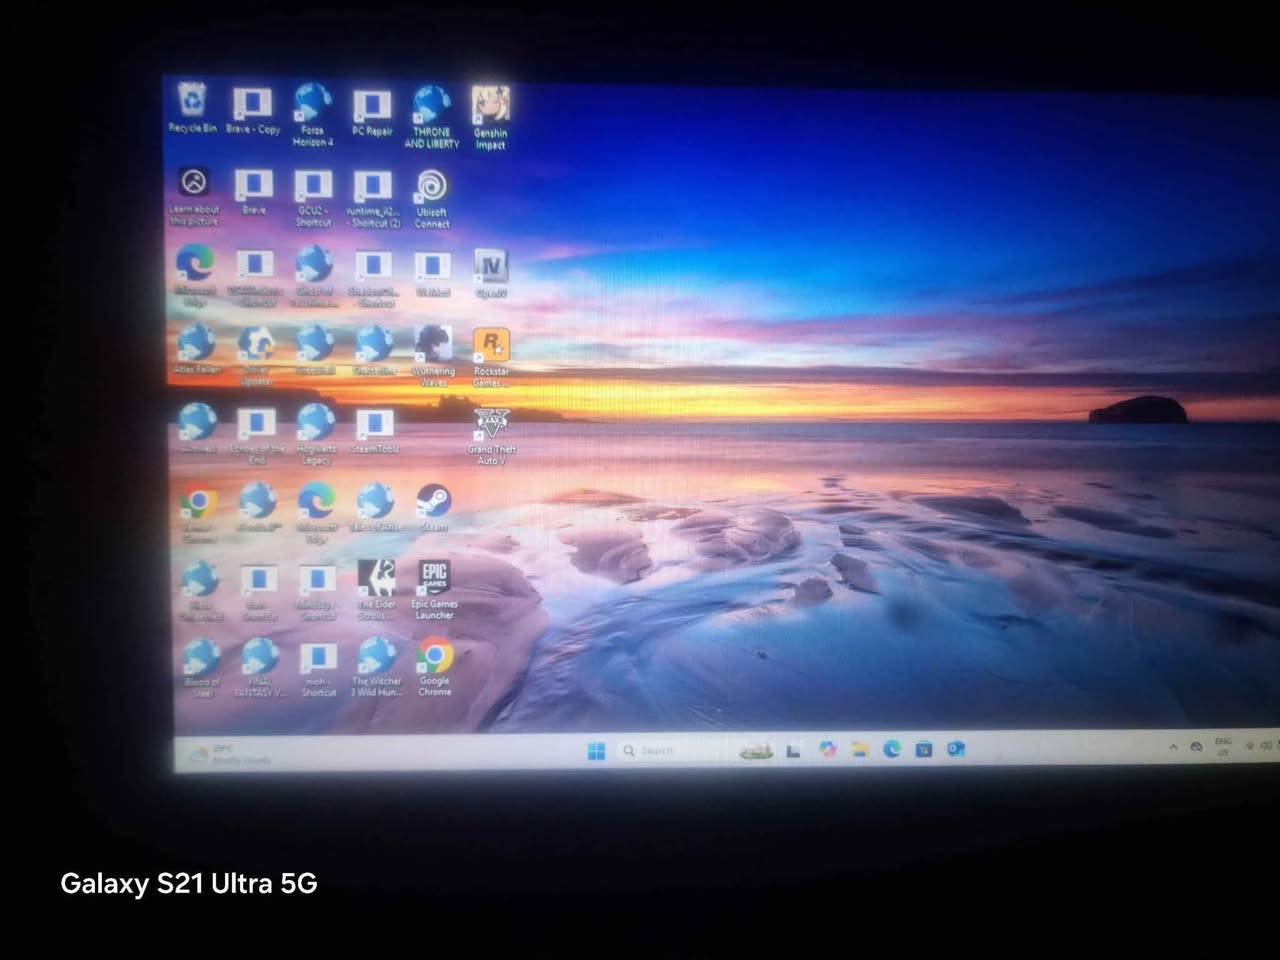Open Outlook from the taskbar
Screen dimensions: 1280x960
pos(956,749)
